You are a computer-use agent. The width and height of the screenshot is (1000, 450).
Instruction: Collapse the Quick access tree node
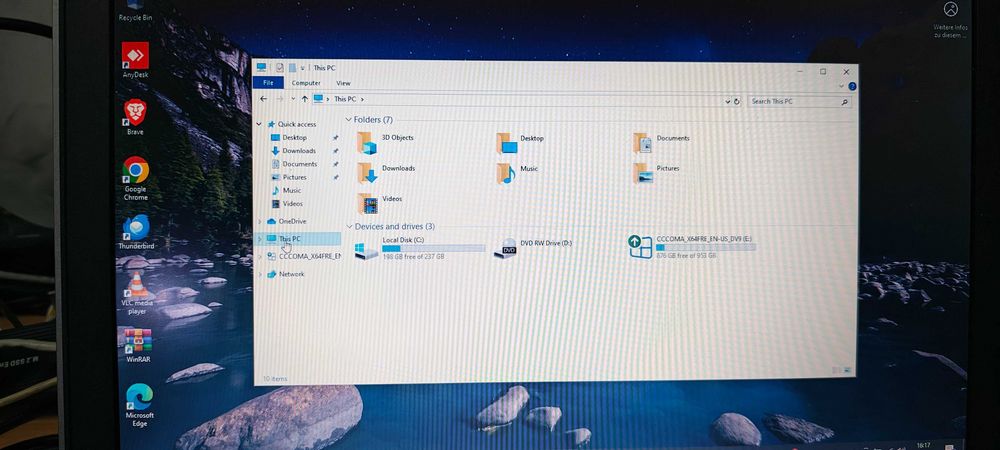pyautogui.click(x=259, y=124)
